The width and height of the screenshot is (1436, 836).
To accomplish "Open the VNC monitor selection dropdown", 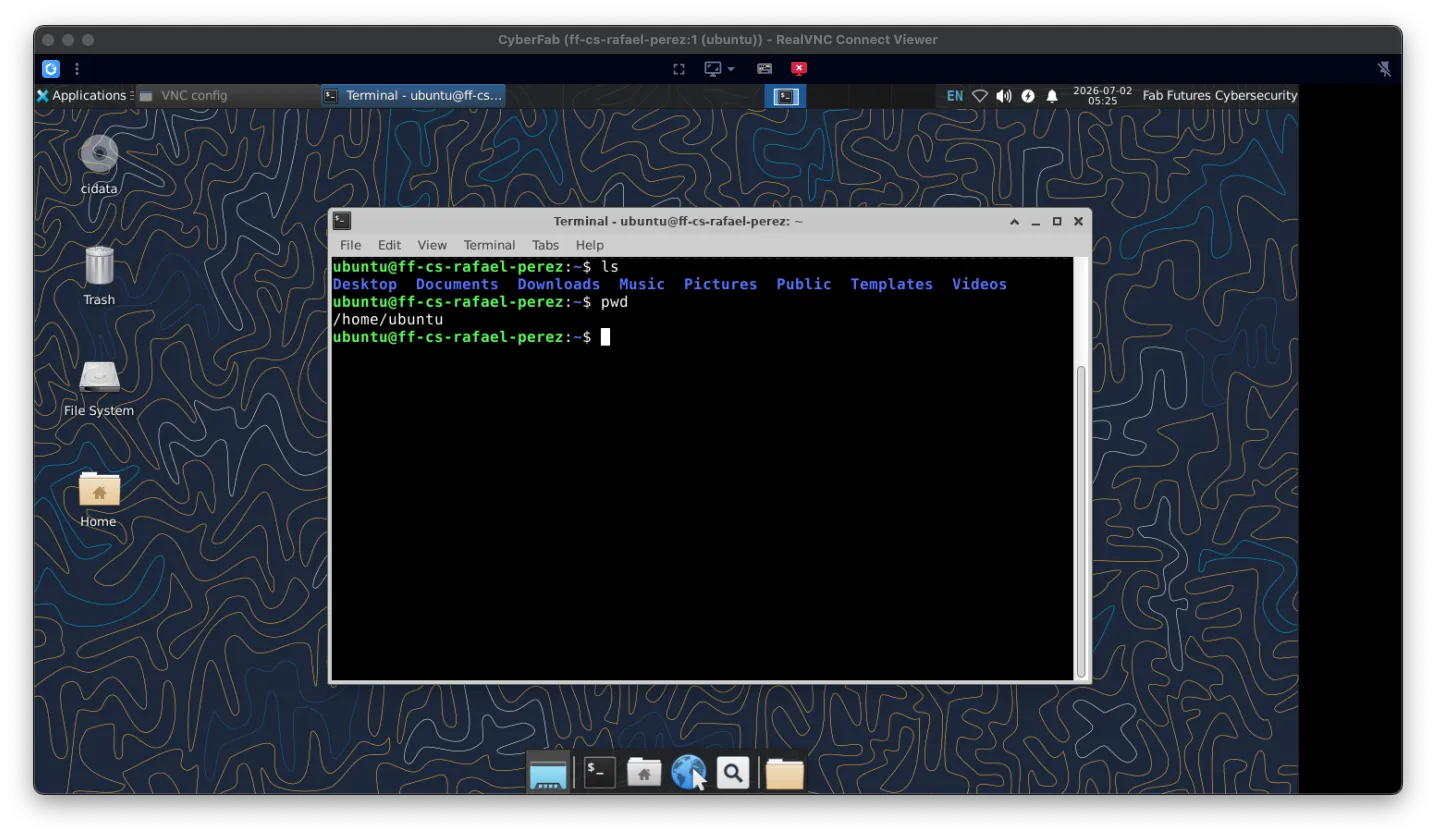I will point(719,69).
